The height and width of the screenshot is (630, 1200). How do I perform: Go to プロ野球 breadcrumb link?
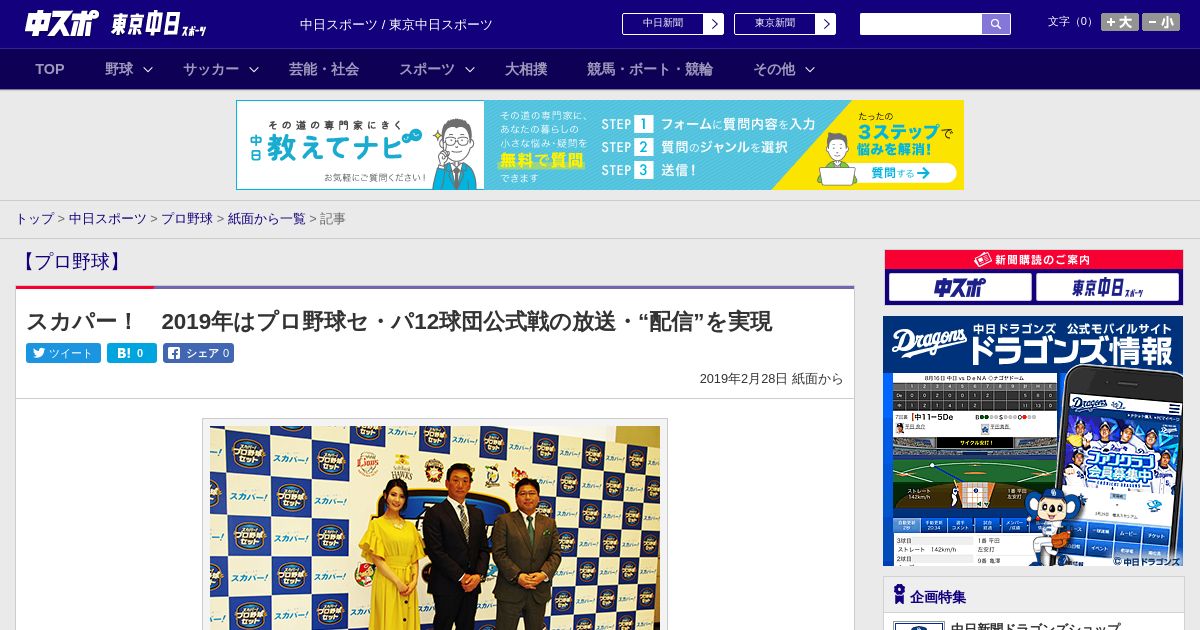[x=187, y=219]
